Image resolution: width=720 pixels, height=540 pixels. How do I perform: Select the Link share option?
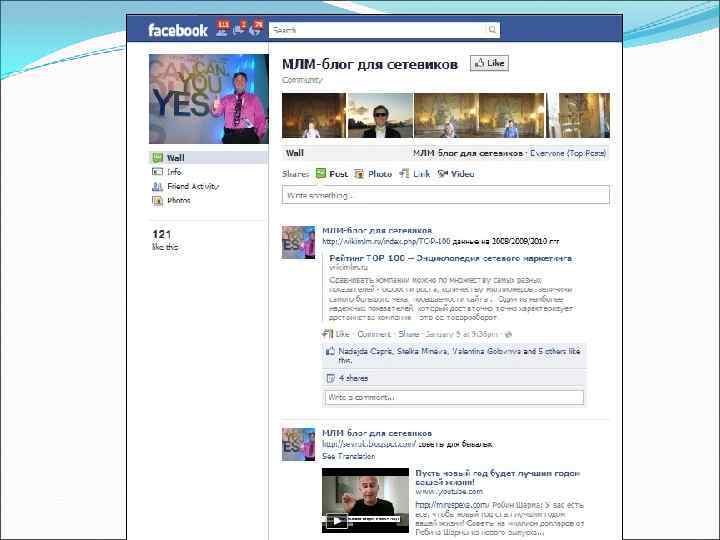pyautogui.click(x=421, y=174)
